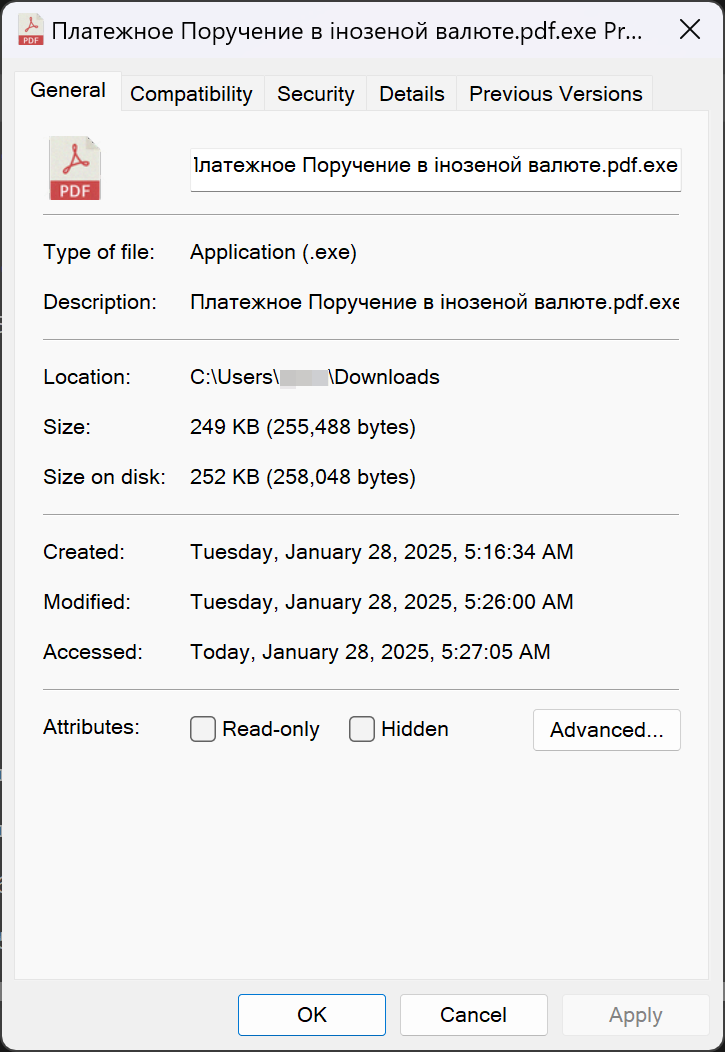Image resolution: width=725 pixels, height=1052 pixels.
Task: Open the Previous Versions tab
Action: 555,94
